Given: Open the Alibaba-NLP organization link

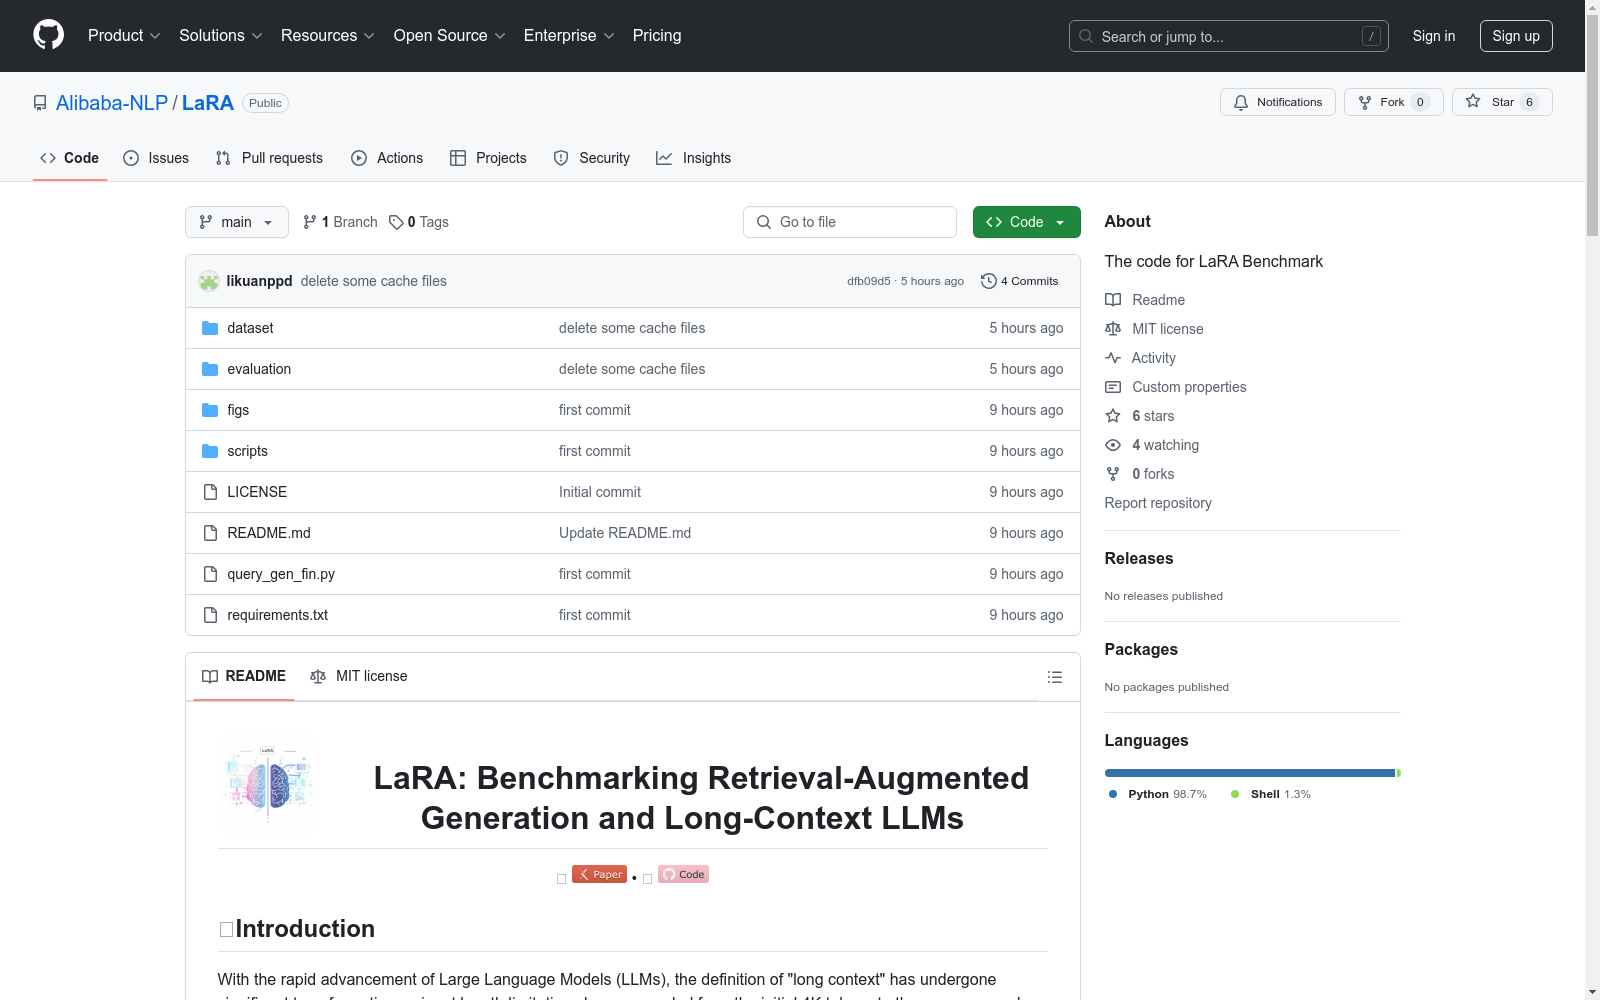Looking at the screenshot, I should click(x=112, y=103).
